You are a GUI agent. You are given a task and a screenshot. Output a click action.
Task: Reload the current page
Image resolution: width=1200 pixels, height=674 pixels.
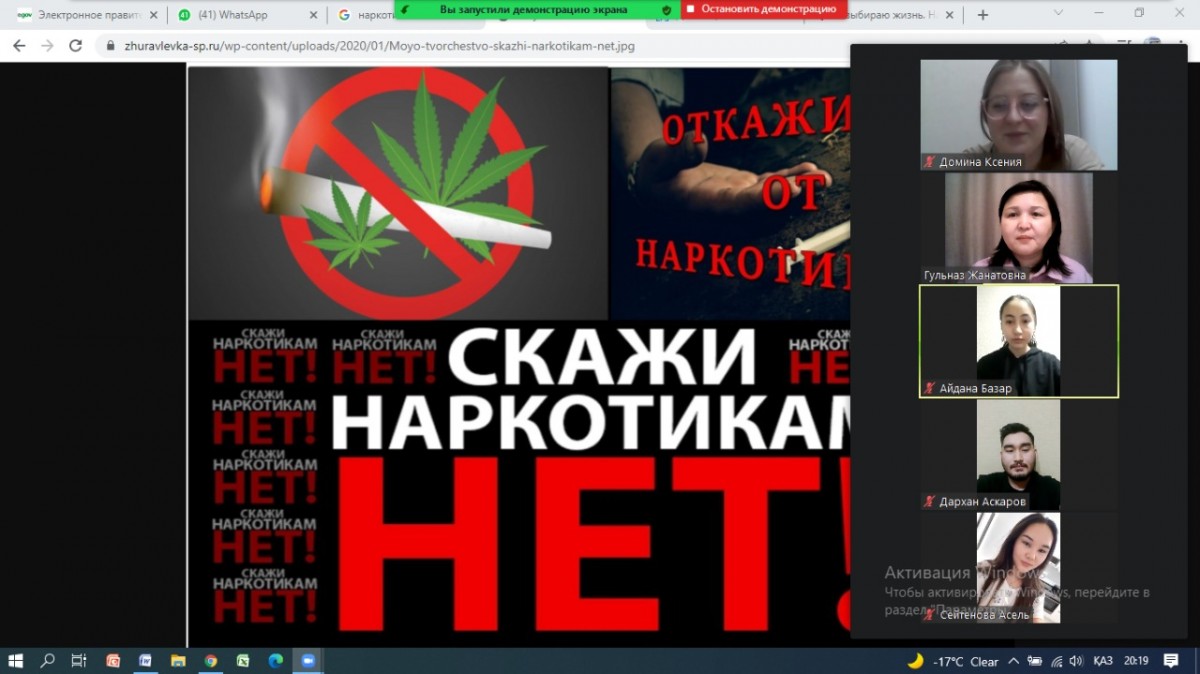click(x=75, y=46)
